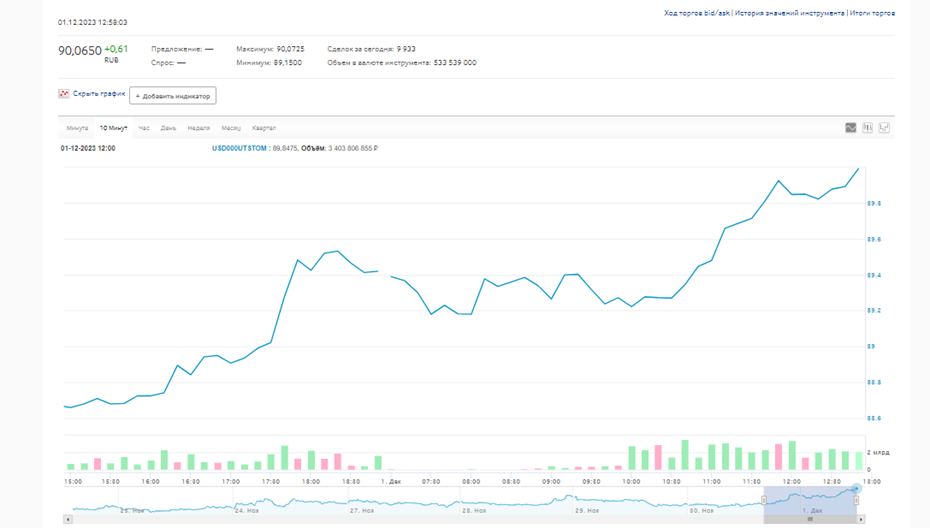The height and width of the screenshot is (528, 930).
Task: Click the 30. Ноя area in navigator
Action: click(702, 510)
